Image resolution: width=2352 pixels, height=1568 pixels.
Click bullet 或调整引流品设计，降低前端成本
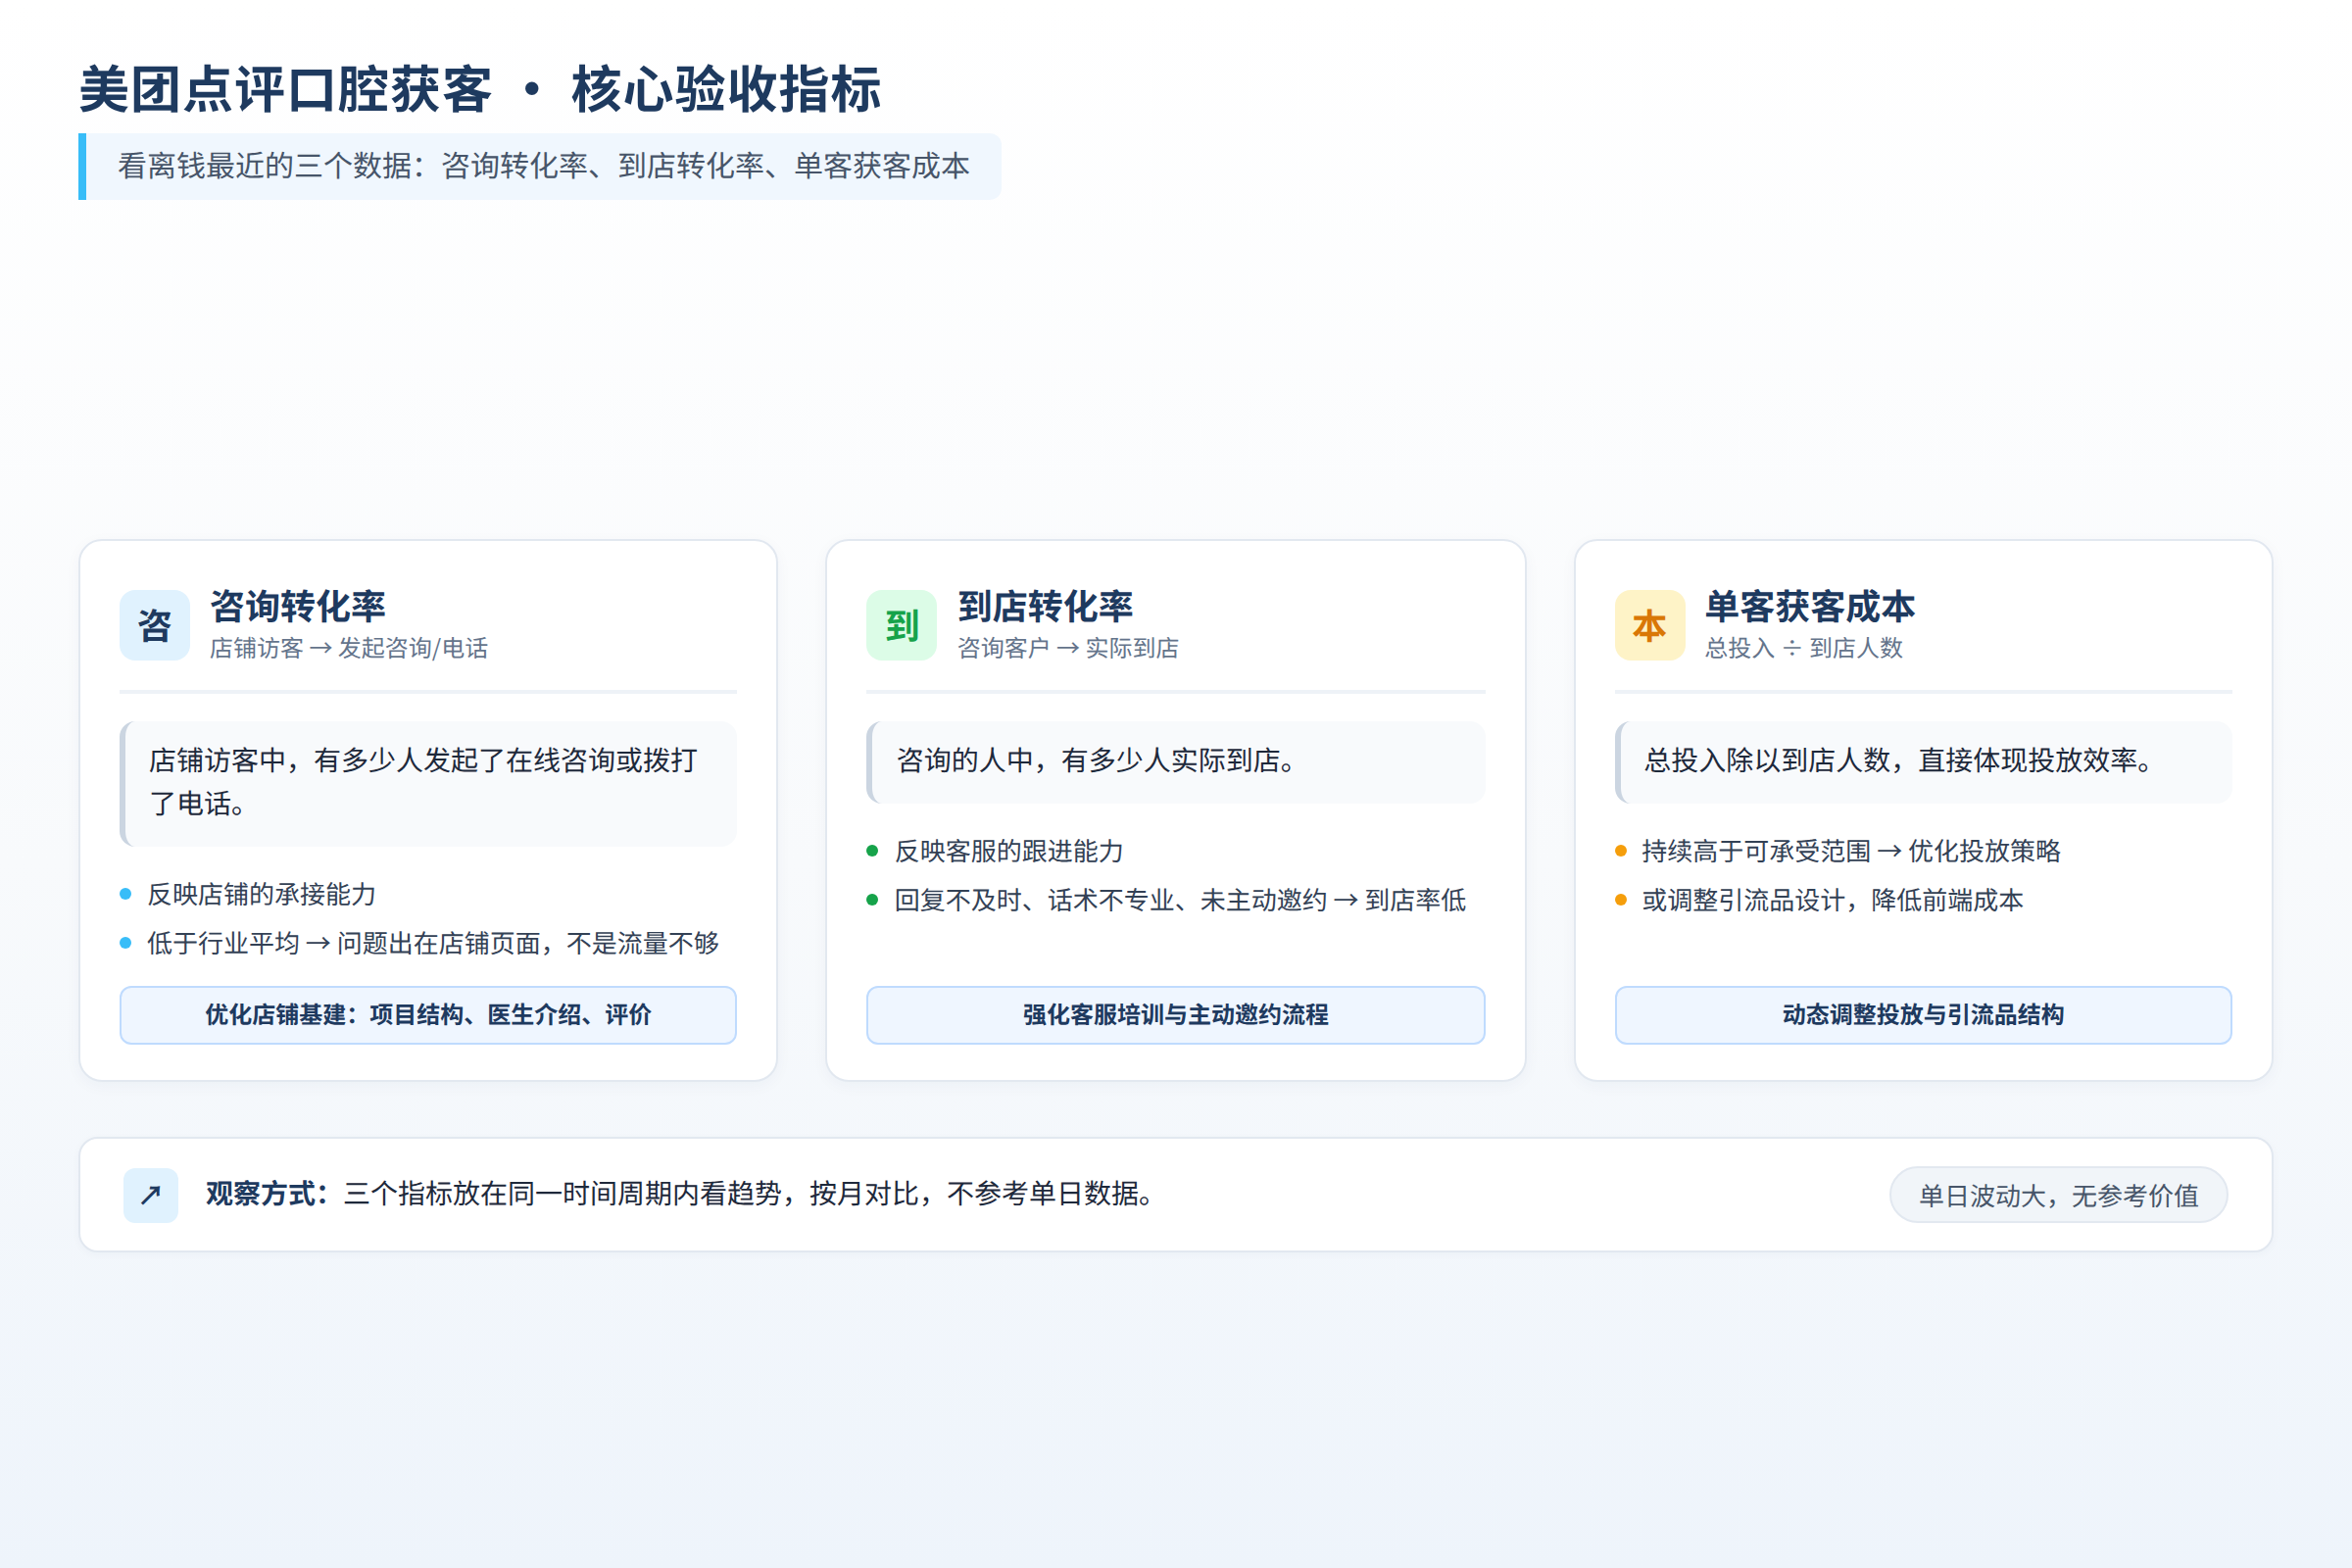[x=1832, y=900]
